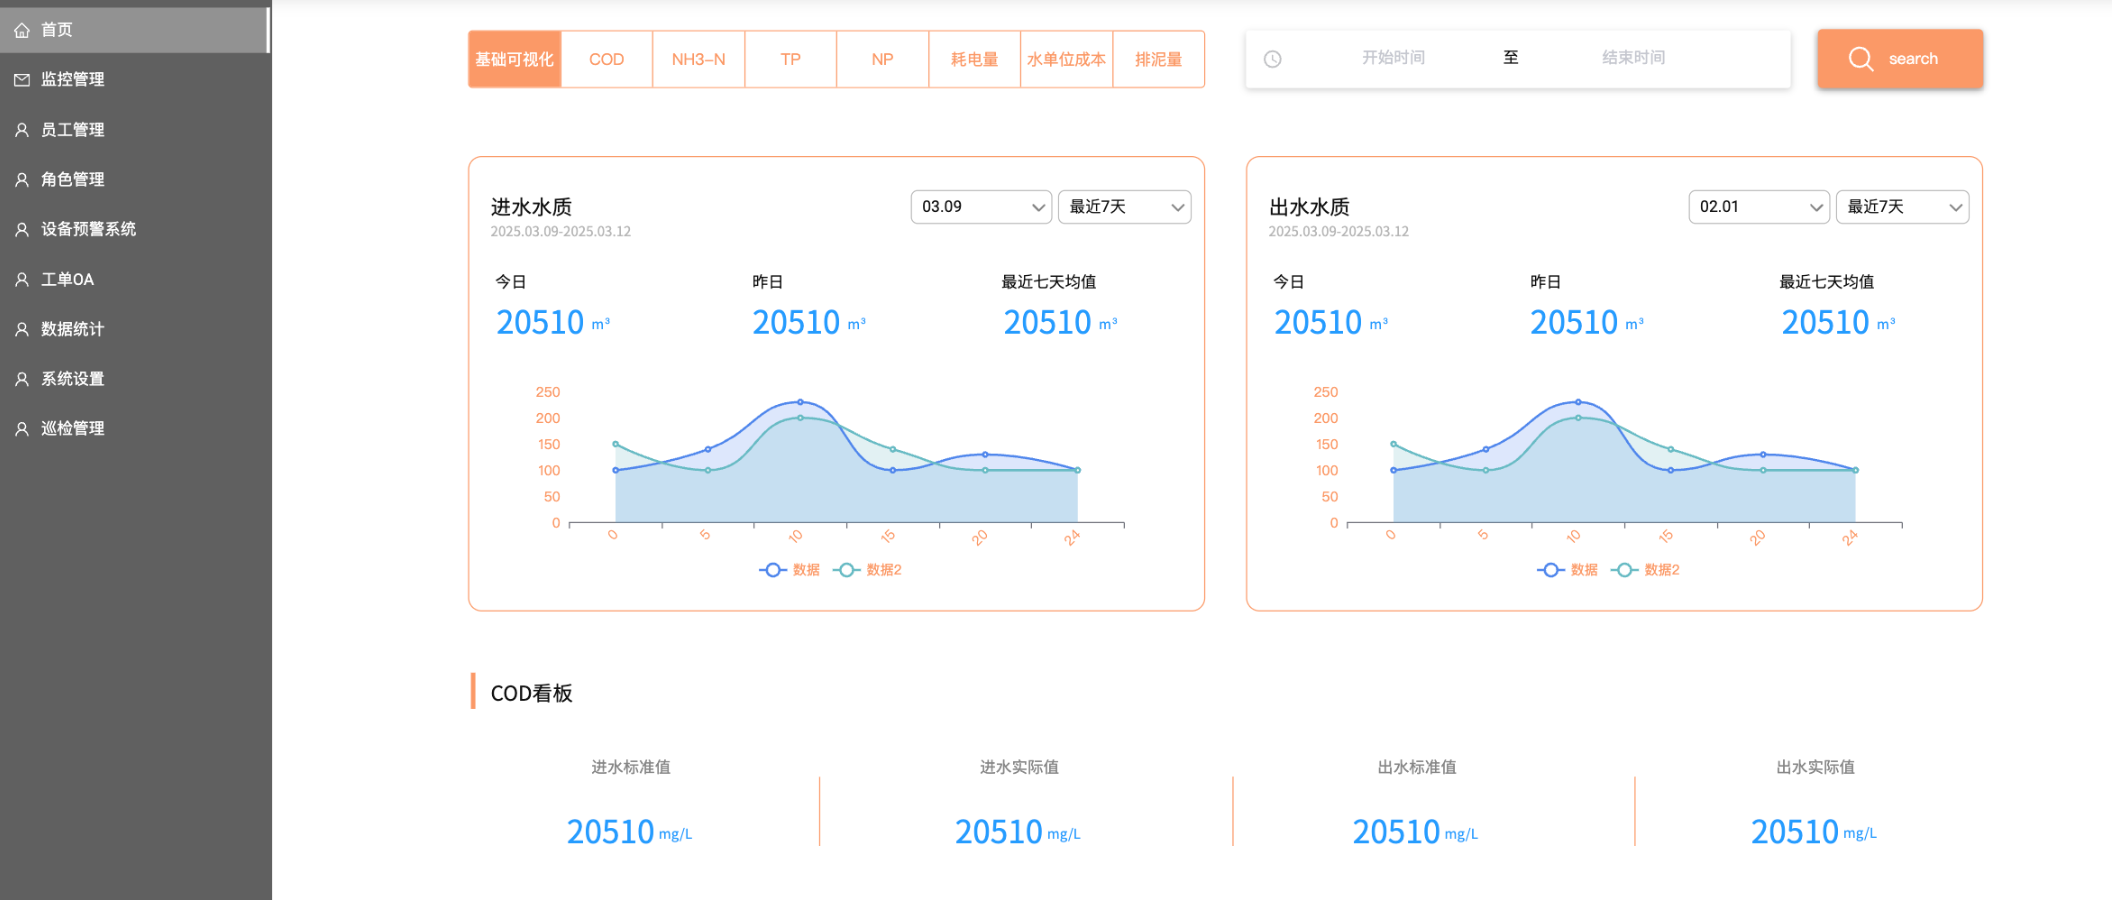Click the person icon beside 设备预警系统
Viewport: 2112px width, 900px height.
22,229
